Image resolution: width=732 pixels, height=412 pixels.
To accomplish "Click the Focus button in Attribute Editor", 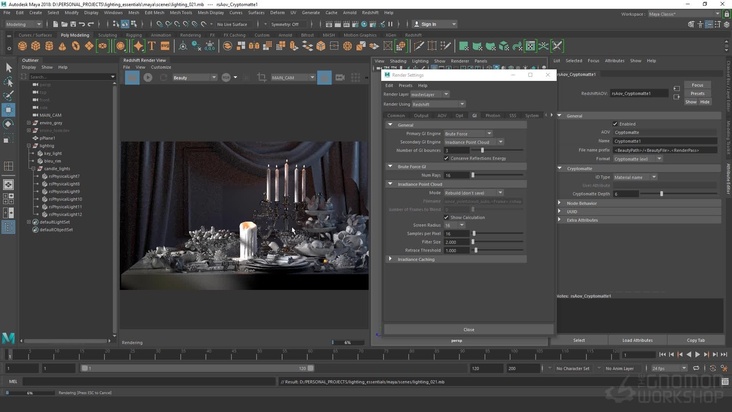I will click(697, 85).
